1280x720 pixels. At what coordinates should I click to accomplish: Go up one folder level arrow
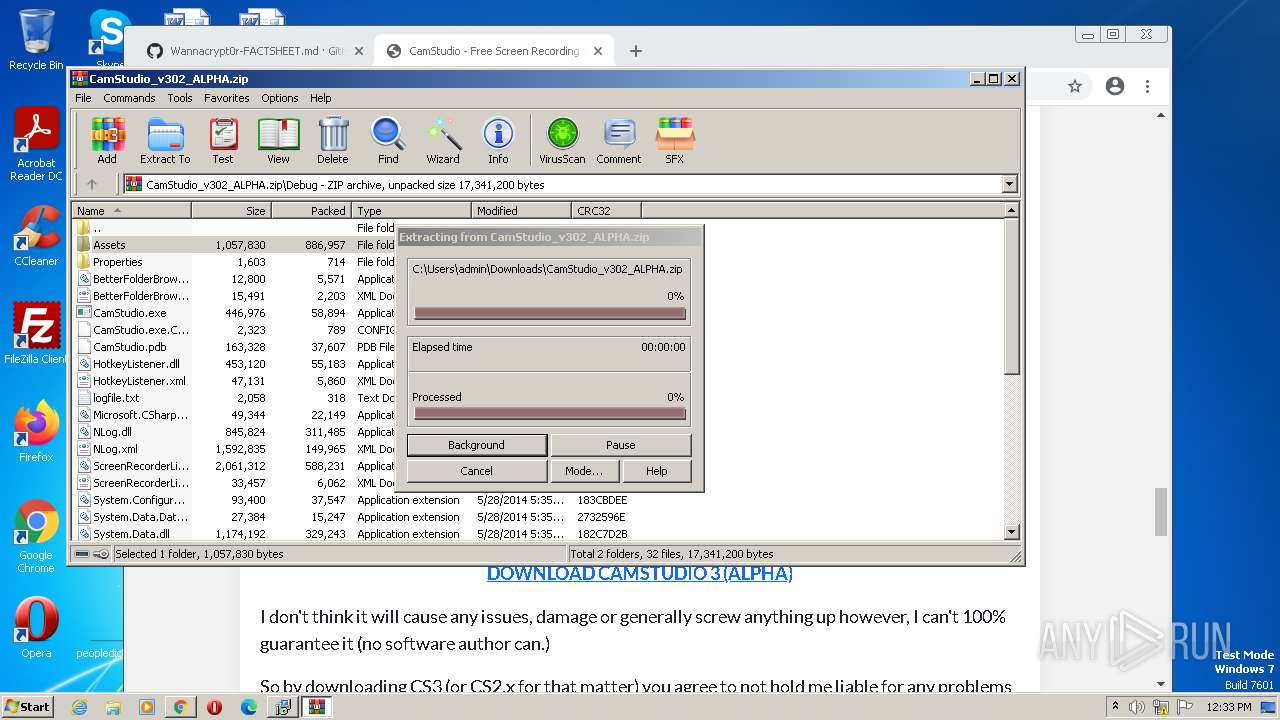(x=92, y=184)
